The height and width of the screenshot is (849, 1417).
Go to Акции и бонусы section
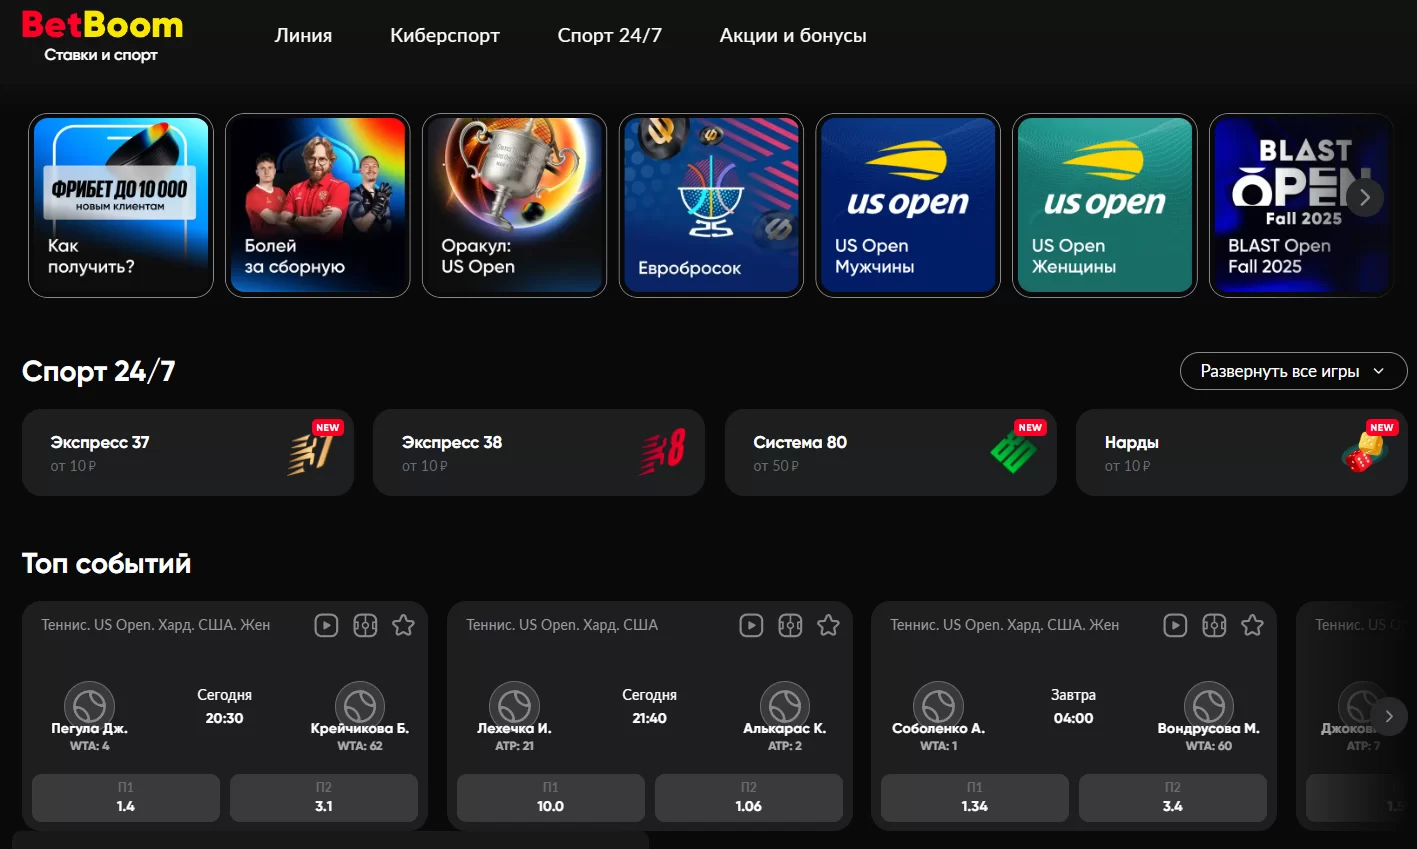pyautogui.click(x=793, y=35)
